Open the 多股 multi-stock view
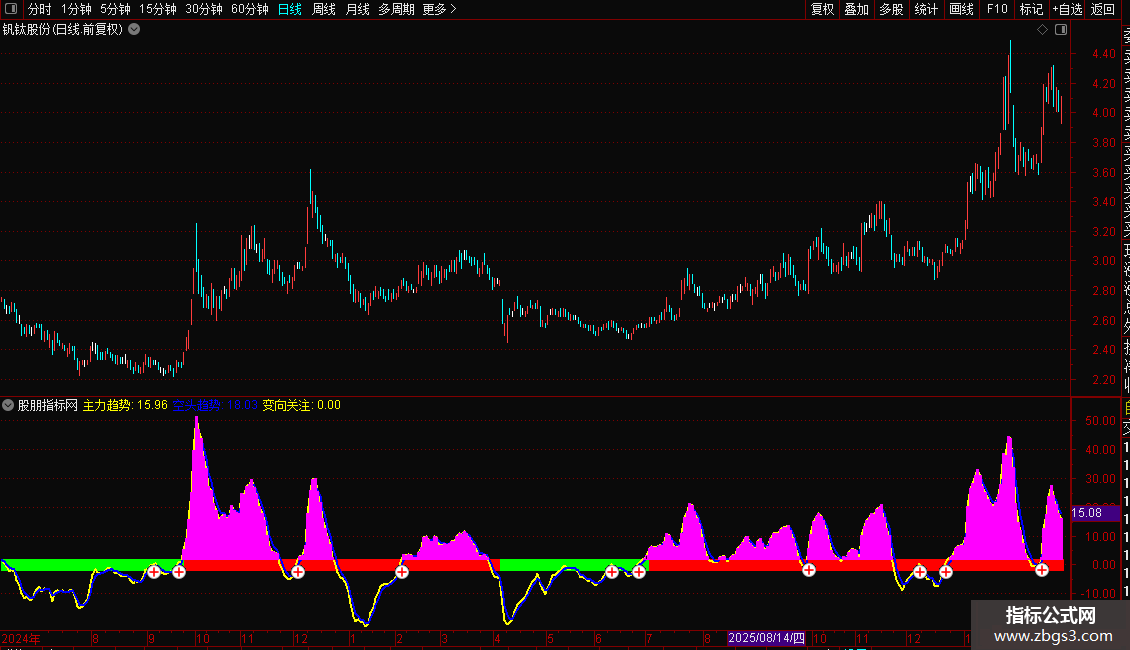The height and width of the screenshot is (650, 1130). [891, 9]
